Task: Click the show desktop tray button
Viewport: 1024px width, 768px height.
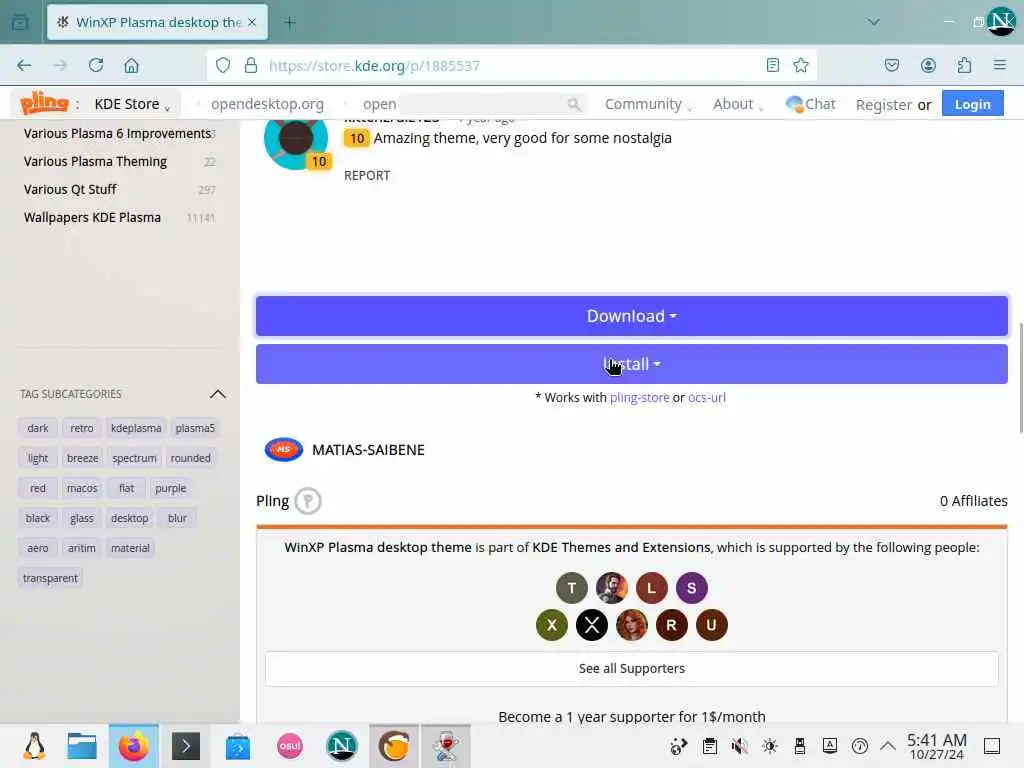Action: tap(991, 746)
